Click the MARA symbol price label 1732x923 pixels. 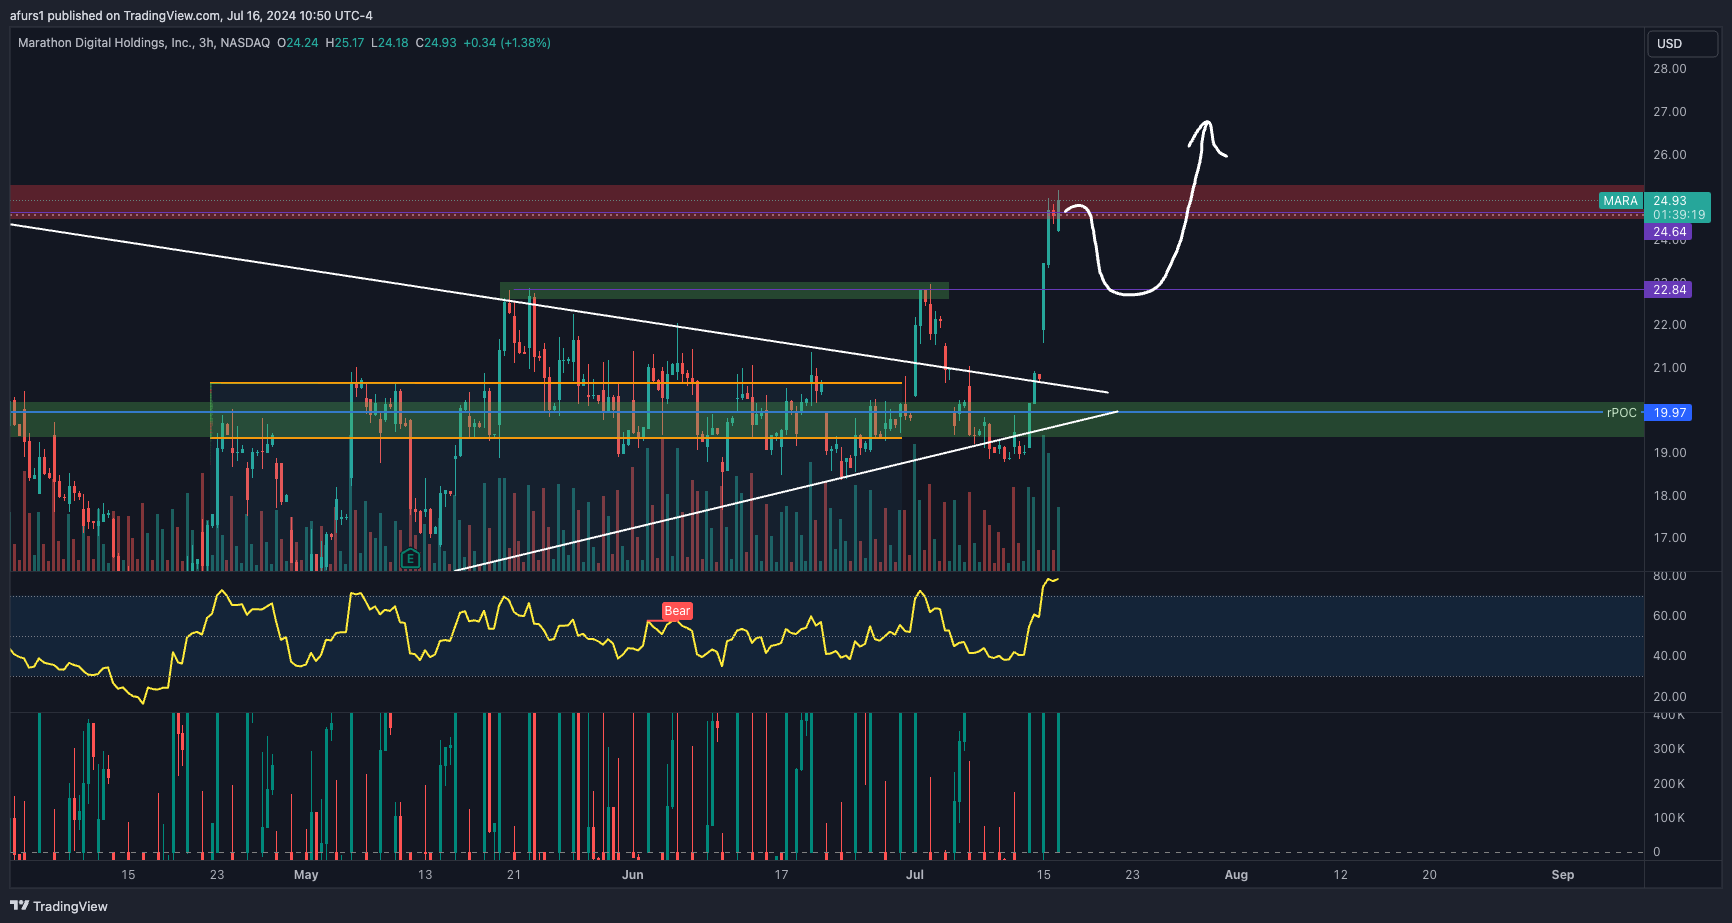1620,201
